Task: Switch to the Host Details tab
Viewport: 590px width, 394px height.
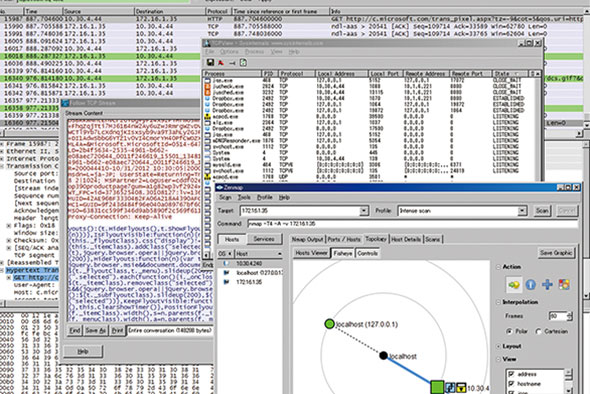Action: click(x=406, y=239)
